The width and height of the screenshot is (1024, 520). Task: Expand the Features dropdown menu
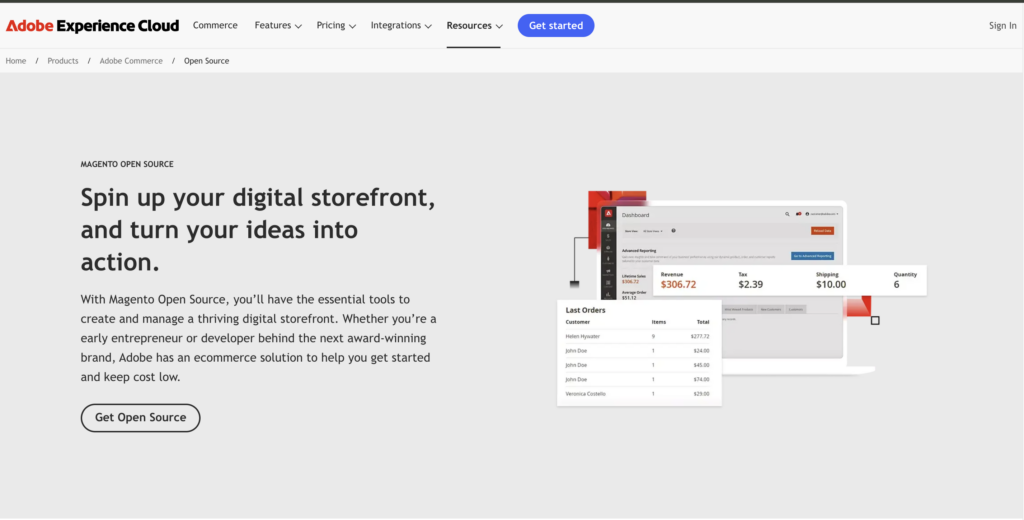[x=278, y=25]
